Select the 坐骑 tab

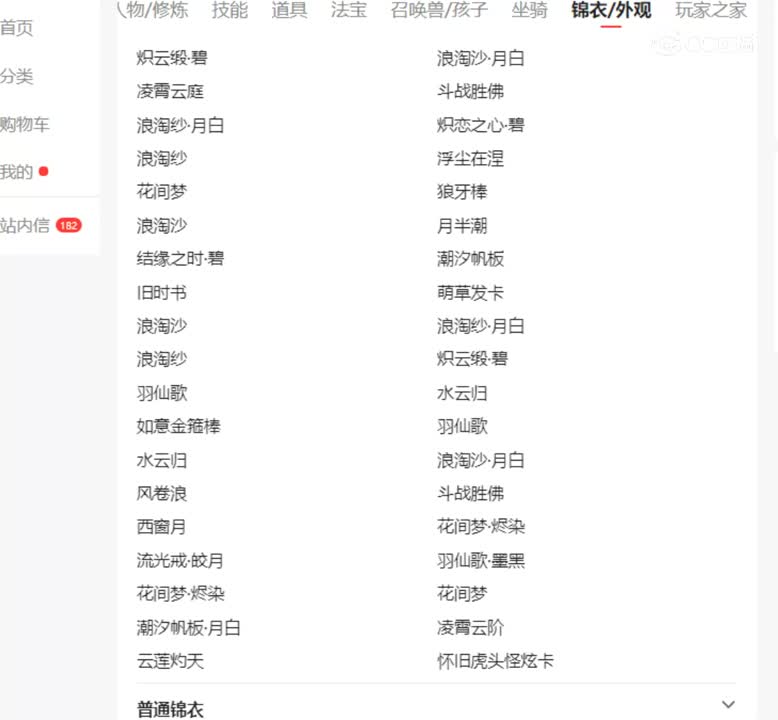529,10
